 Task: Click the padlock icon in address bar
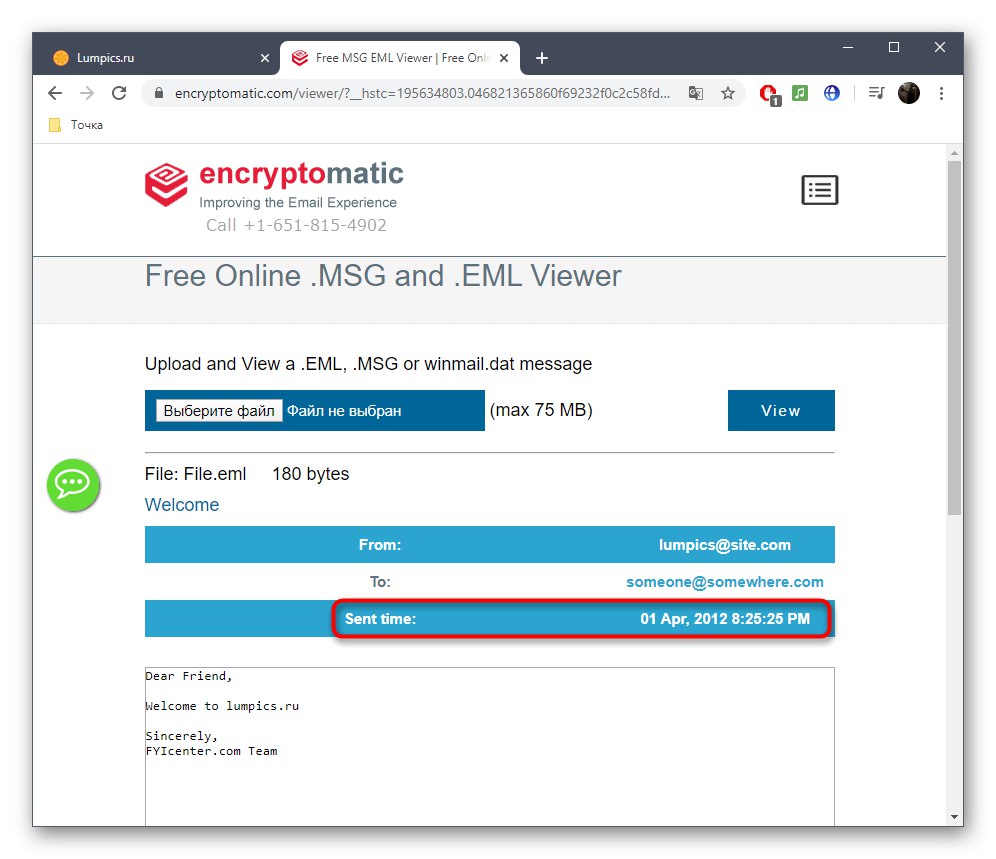click(158, 93)
